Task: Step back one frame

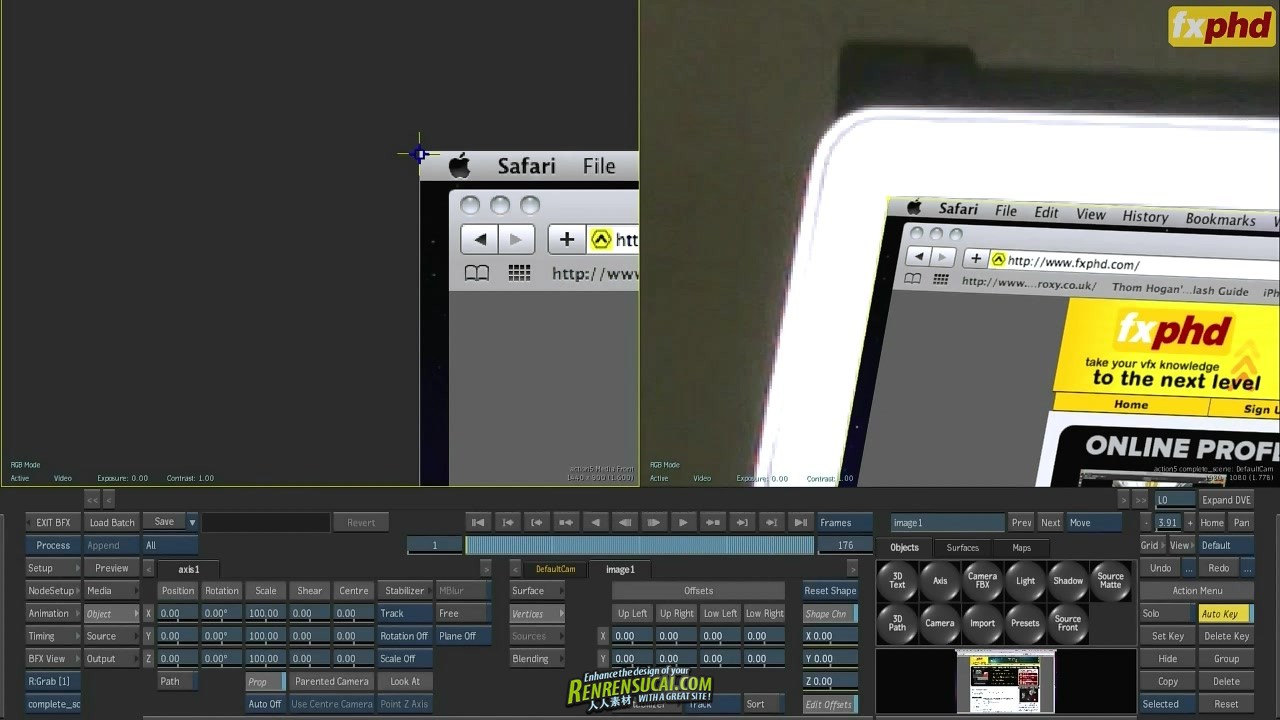Action: point(624,522)
